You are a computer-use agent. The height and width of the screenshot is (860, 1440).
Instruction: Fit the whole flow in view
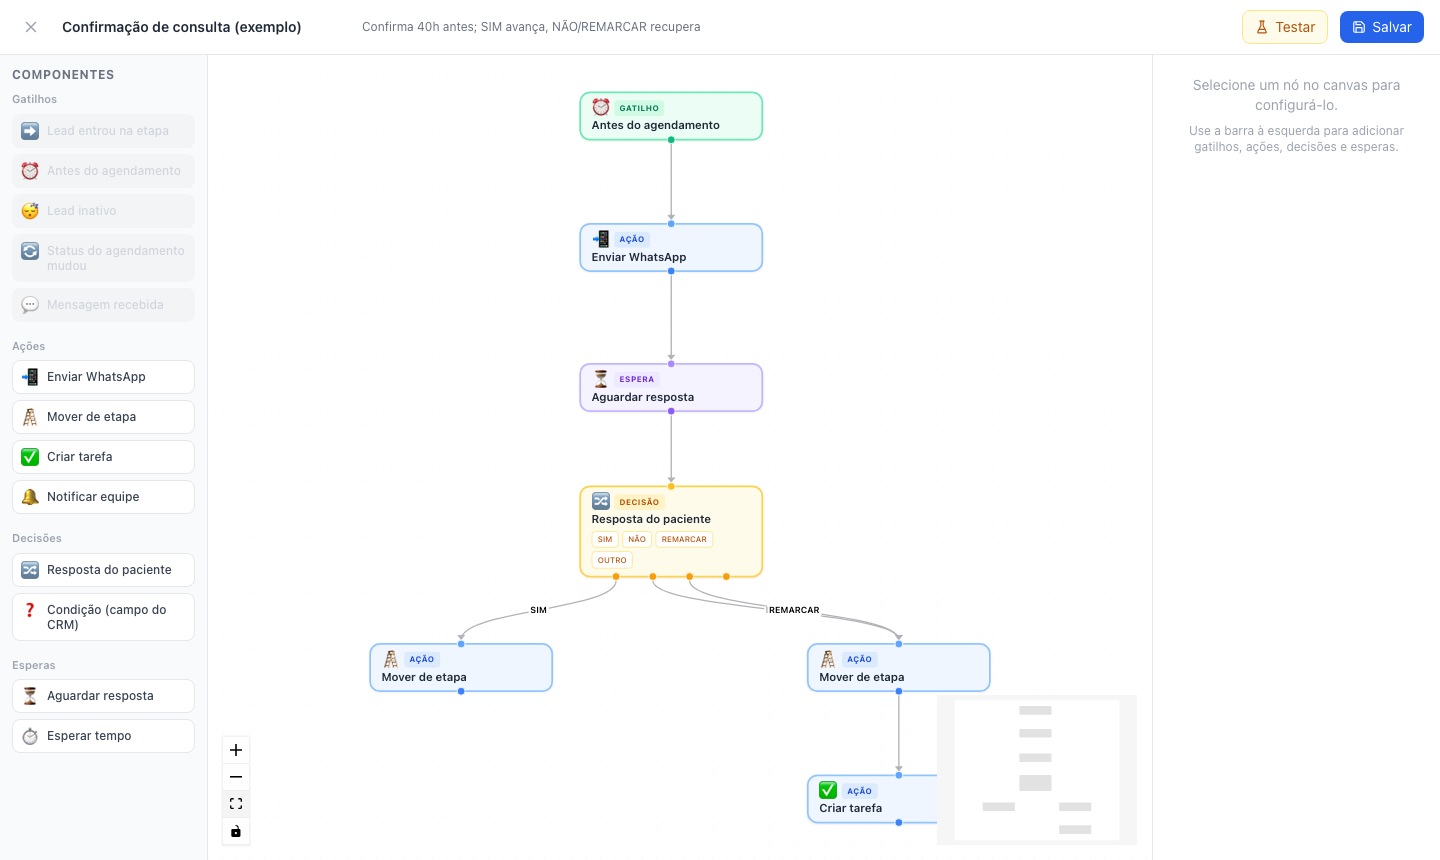coord(236,804)
